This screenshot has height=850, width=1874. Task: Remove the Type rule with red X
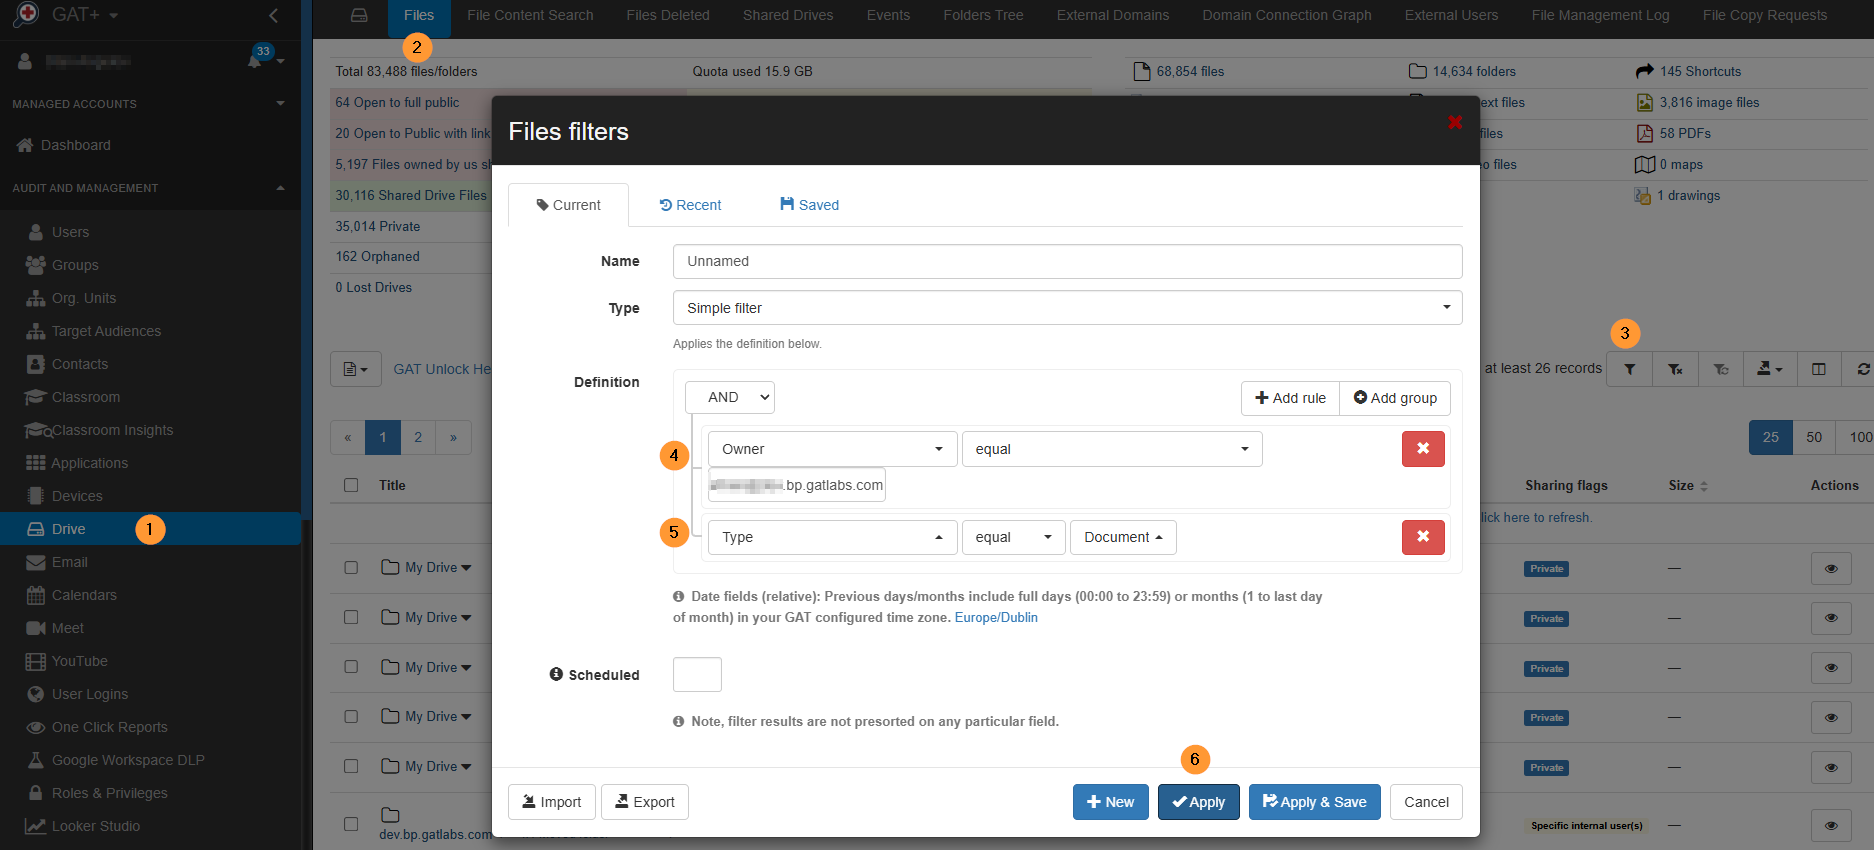1422,537
